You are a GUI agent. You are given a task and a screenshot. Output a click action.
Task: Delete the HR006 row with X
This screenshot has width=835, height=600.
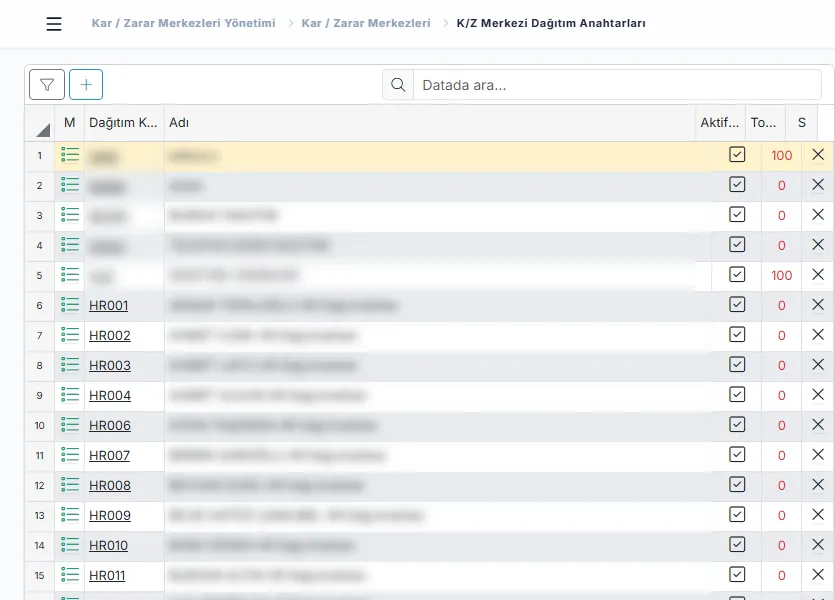[818, 425]
